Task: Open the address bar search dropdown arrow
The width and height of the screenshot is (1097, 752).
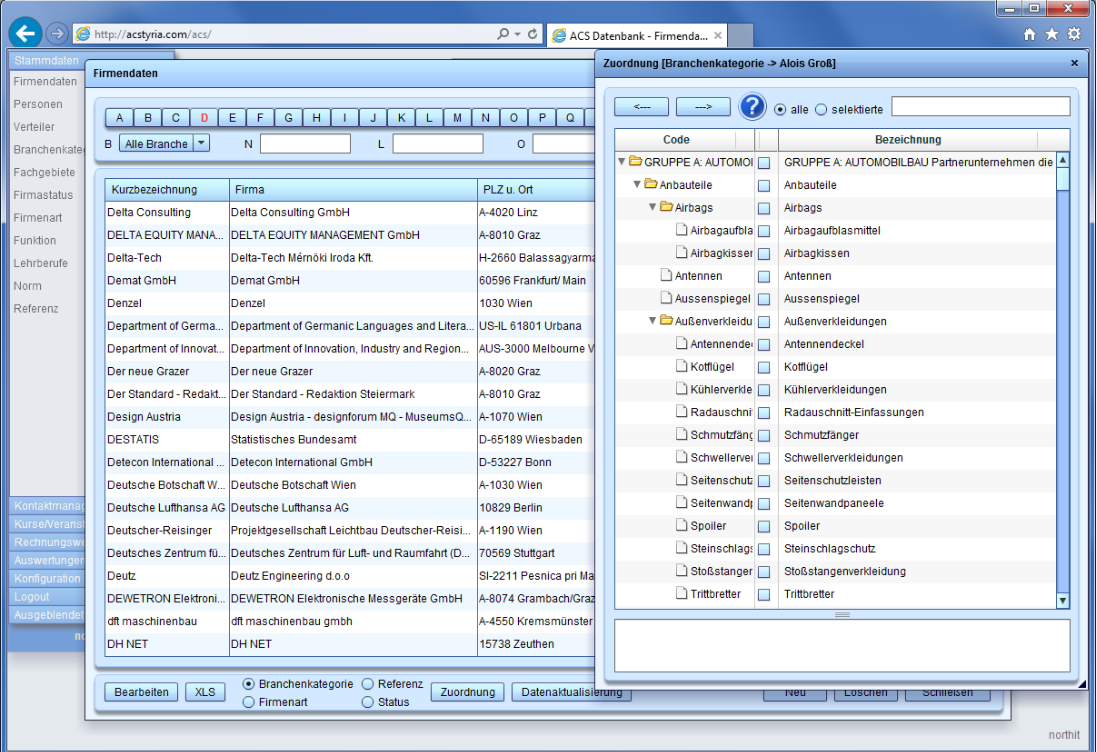Action: [518, 34]
